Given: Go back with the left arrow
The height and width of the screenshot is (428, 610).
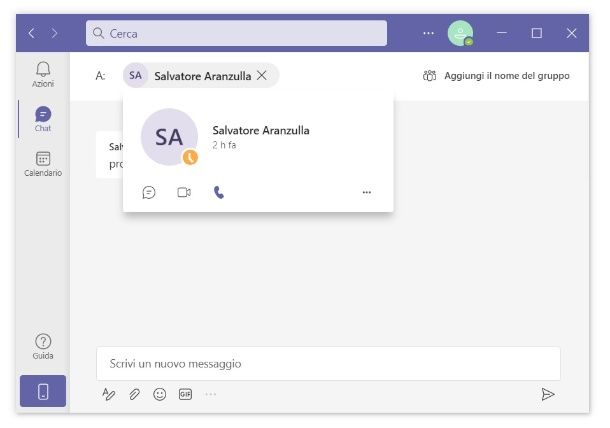Looking at the screenshot, I should point(32,33).
